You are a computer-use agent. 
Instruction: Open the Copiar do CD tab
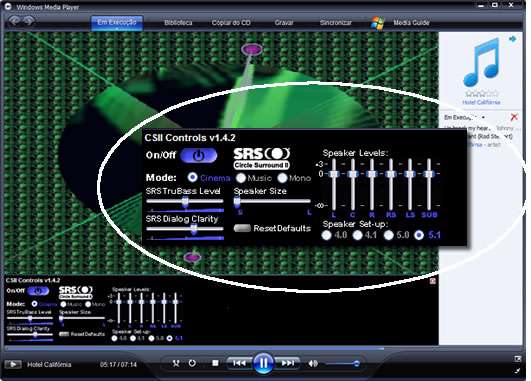(231, 23)
